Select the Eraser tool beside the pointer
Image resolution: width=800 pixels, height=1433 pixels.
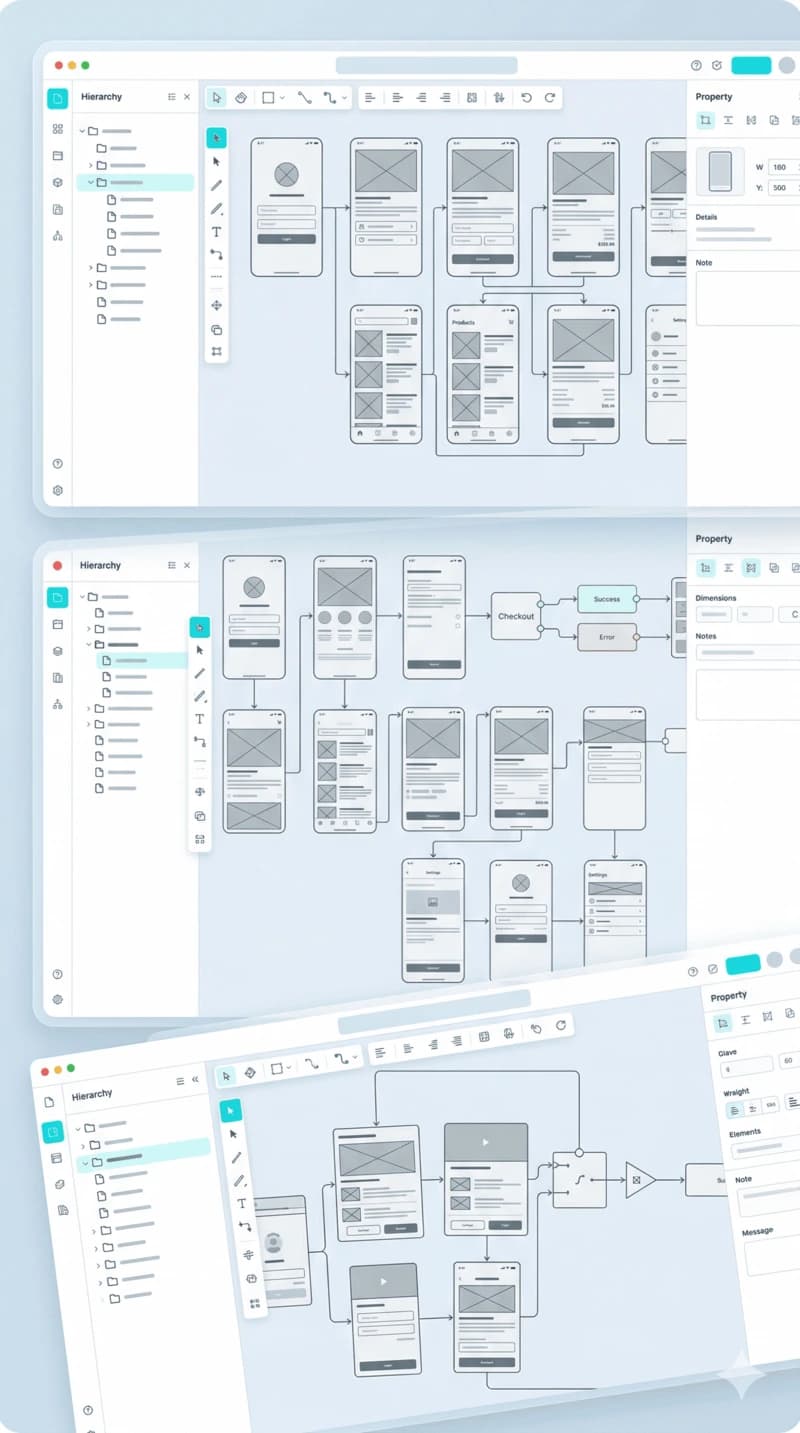pyautogui.click(x=241, y=97)
